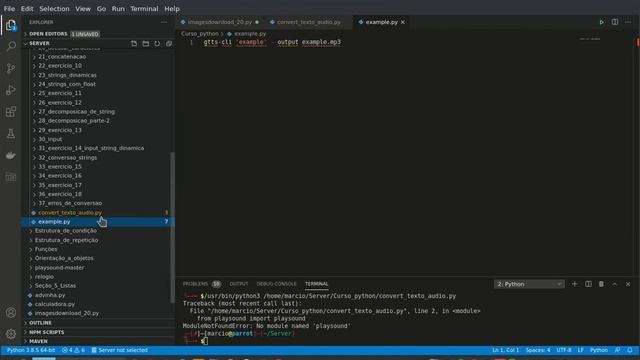The height and width of the screenshot is (360, 640).
Task: Change encoding via UTF-8 indicator
Action: (564, 350)
